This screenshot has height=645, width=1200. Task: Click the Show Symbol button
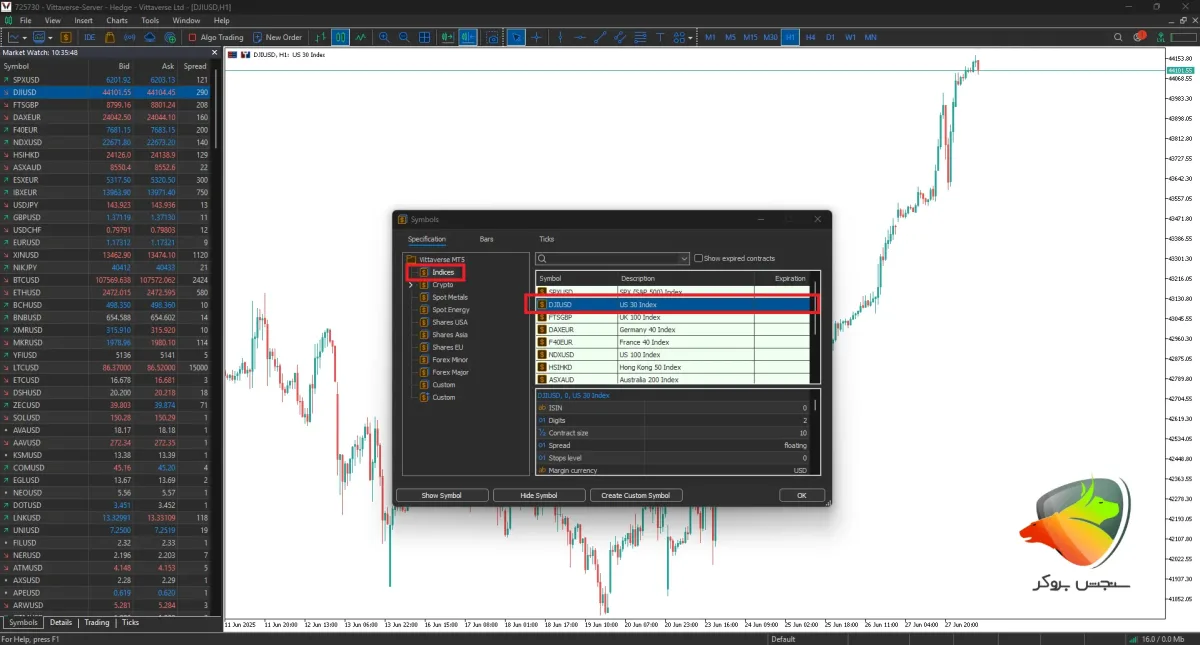(442, 495)
